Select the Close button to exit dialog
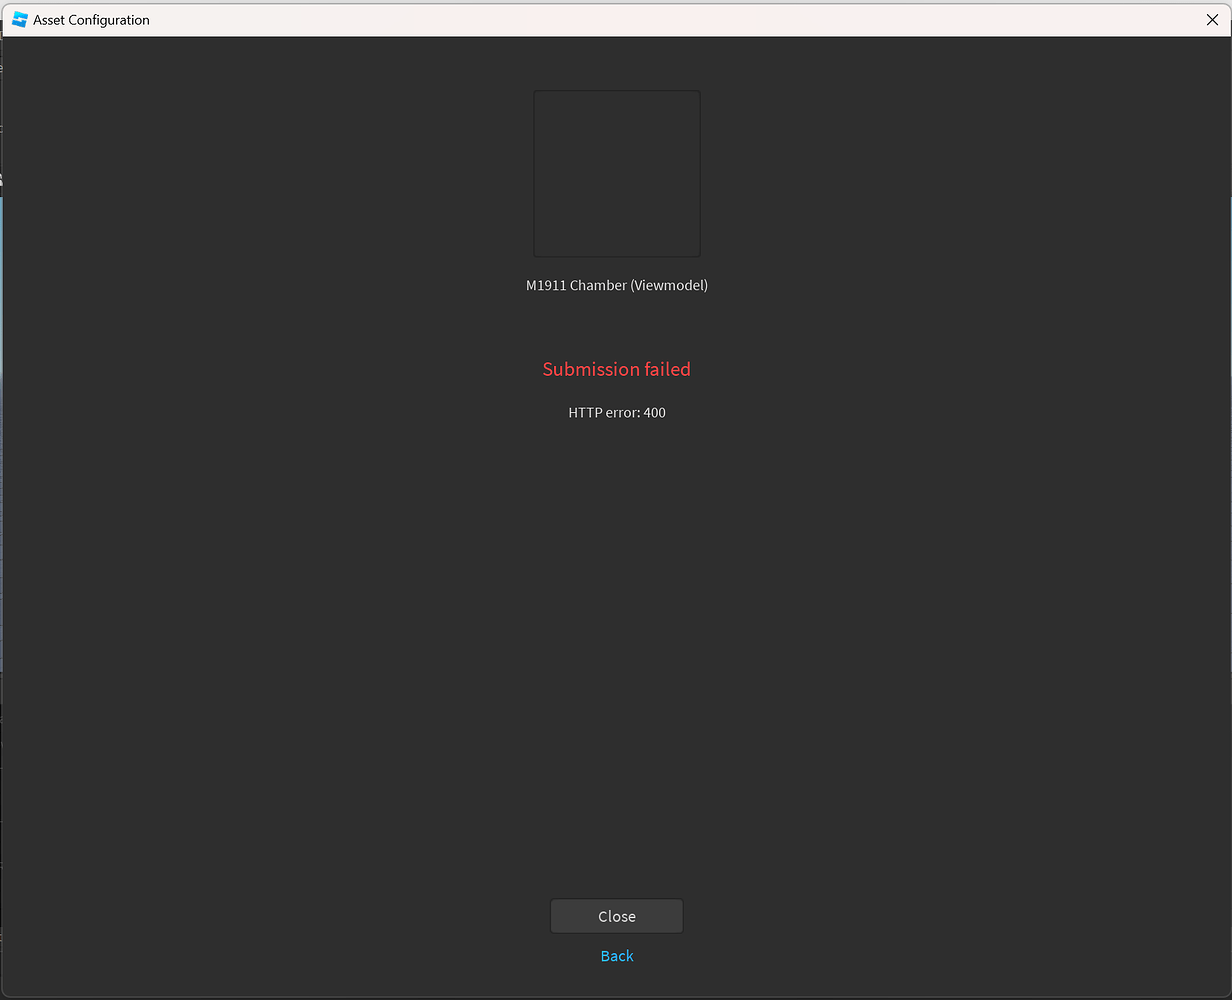 point(616,916)
